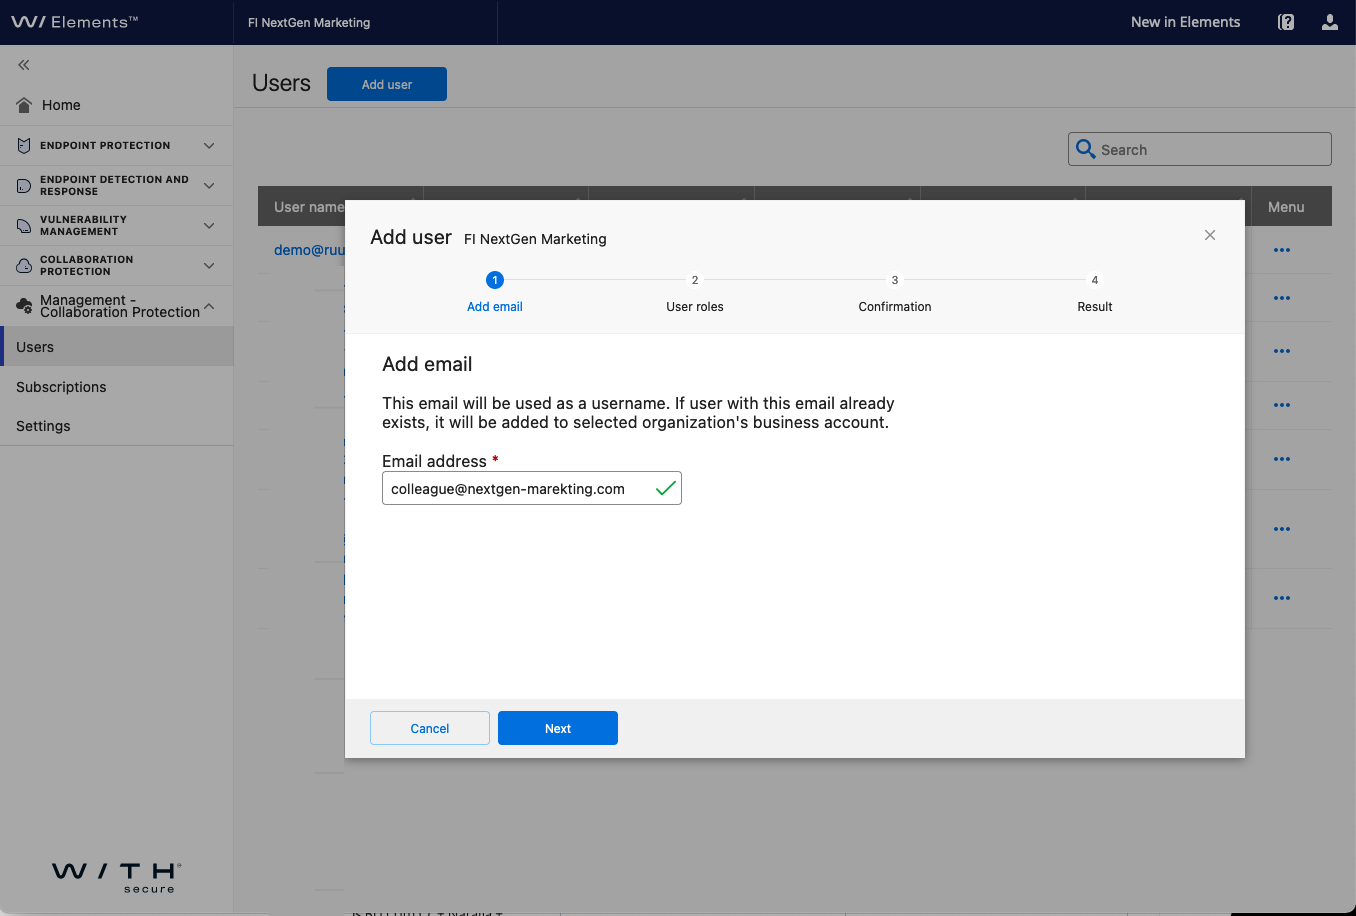1356x916 pixels.
Task: Open Subscriptions in the sidebar
Action: [x=61, y=387]
